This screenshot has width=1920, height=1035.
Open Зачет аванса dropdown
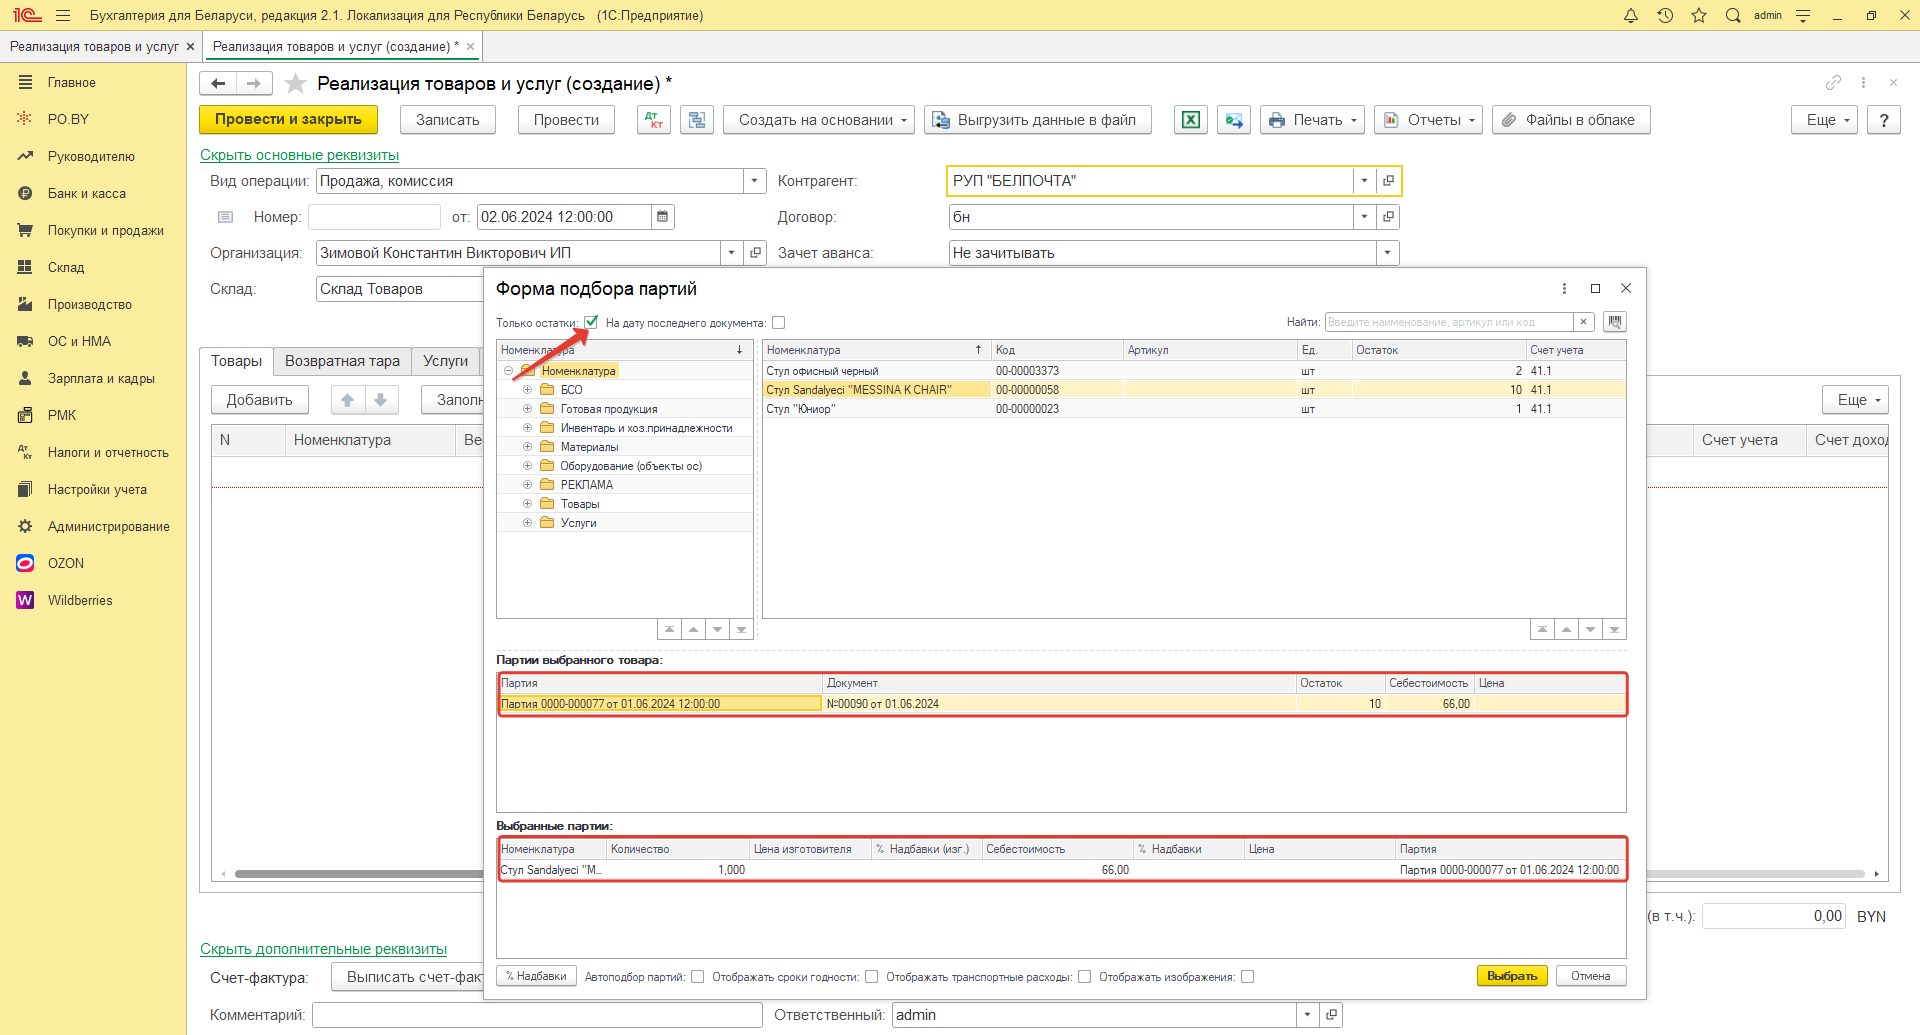pyautogui.click(x=1387, y=253)
